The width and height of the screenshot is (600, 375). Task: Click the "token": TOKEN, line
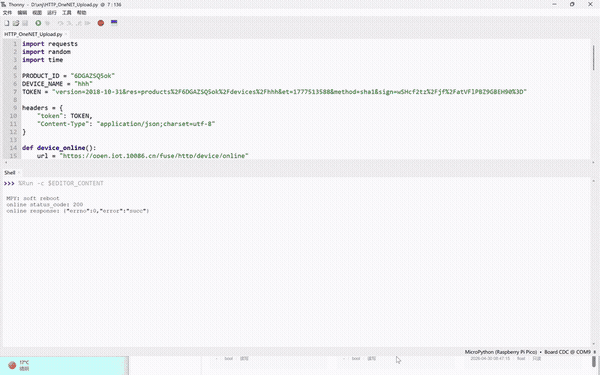click(65, 116)
